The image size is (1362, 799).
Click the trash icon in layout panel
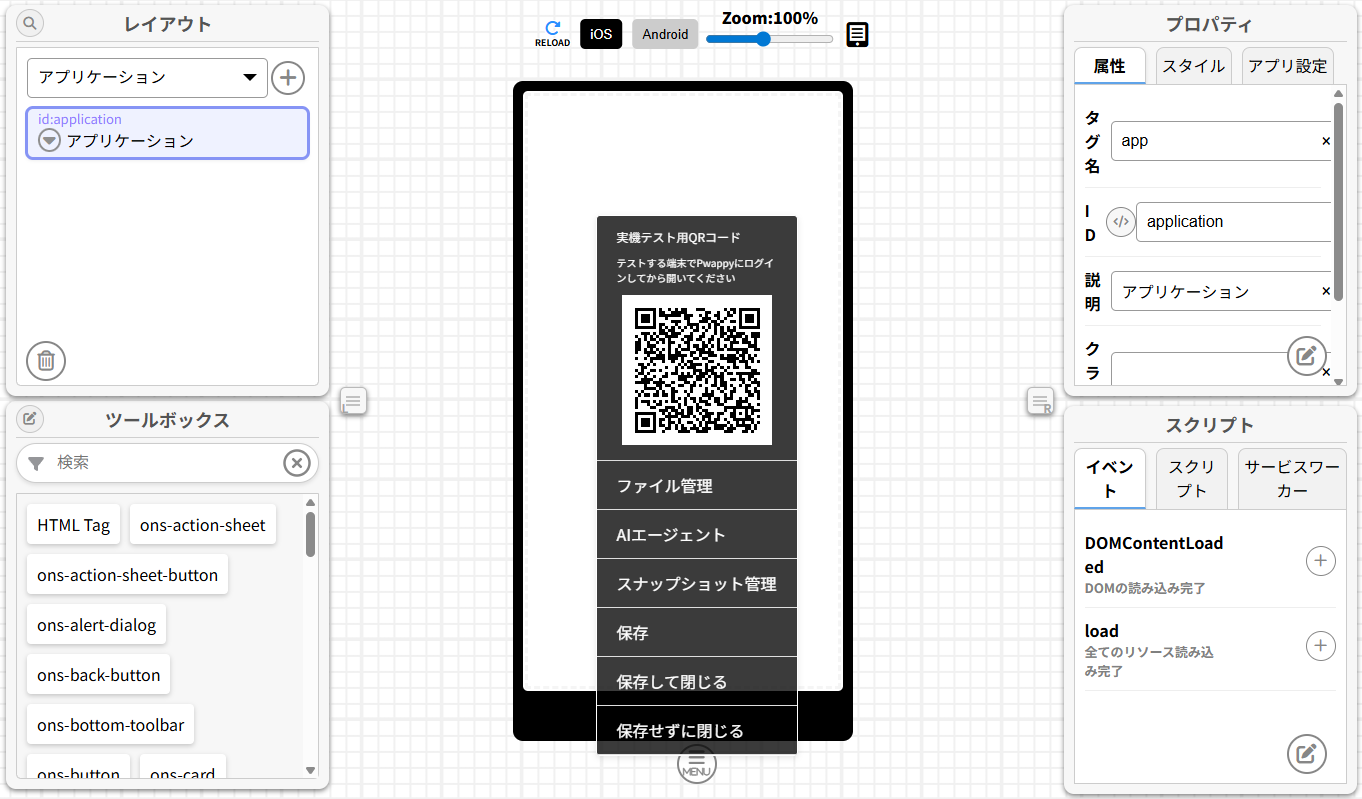(x=46, y=361)
